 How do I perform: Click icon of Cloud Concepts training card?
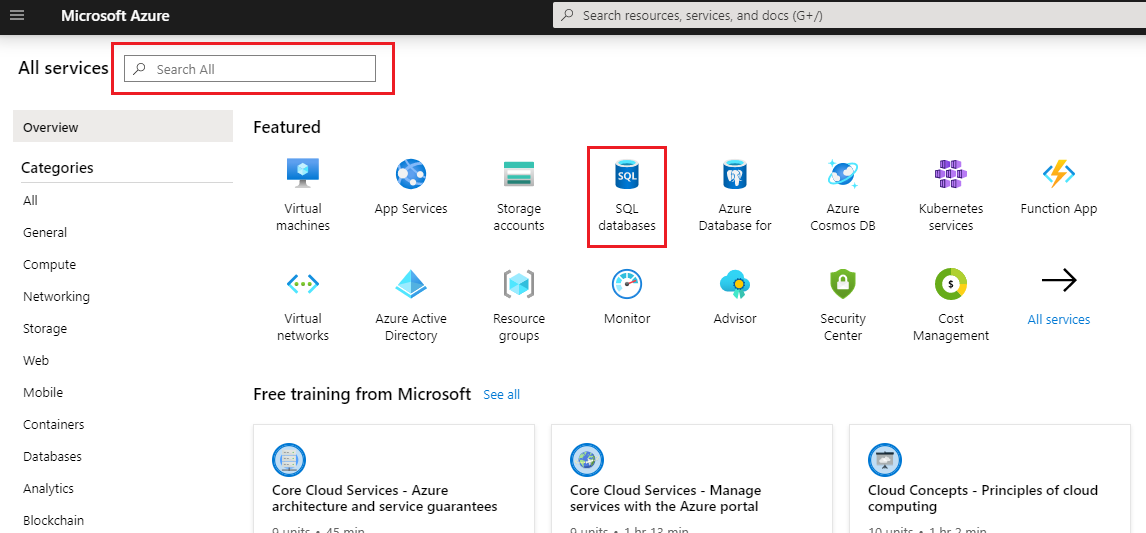pyautogui.click(x=885, y=460)
